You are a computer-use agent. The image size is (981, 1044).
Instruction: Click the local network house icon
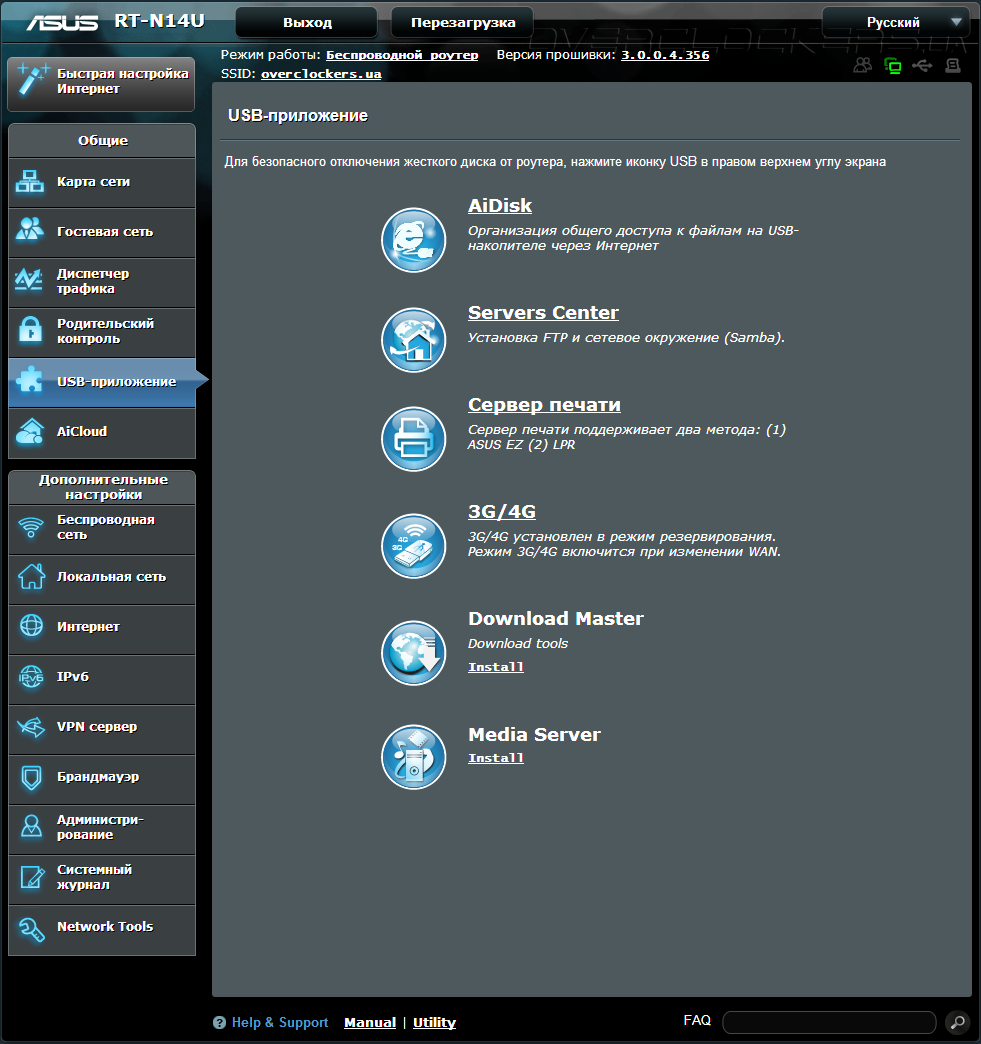click(x=31, y=577)
